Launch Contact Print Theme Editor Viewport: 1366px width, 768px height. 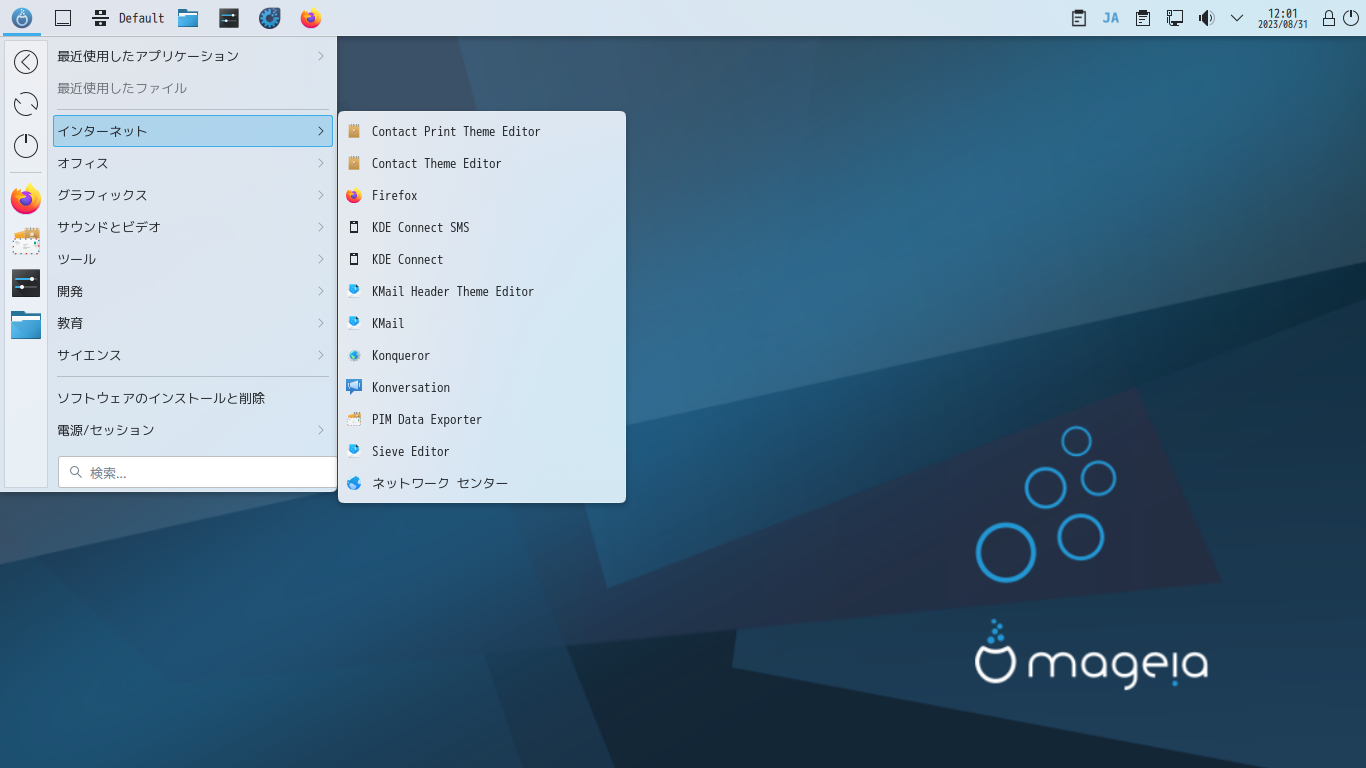point(482,131)
